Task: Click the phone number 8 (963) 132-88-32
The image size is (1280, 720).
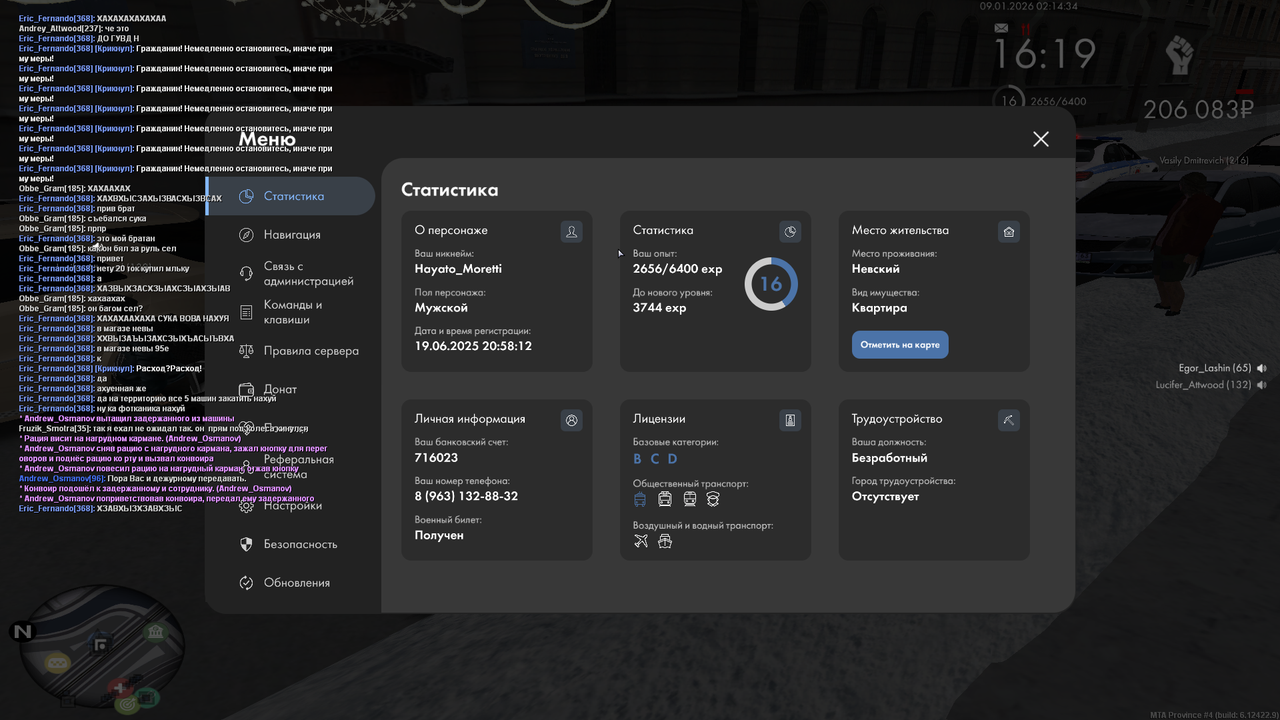Action: coord(466,497)
